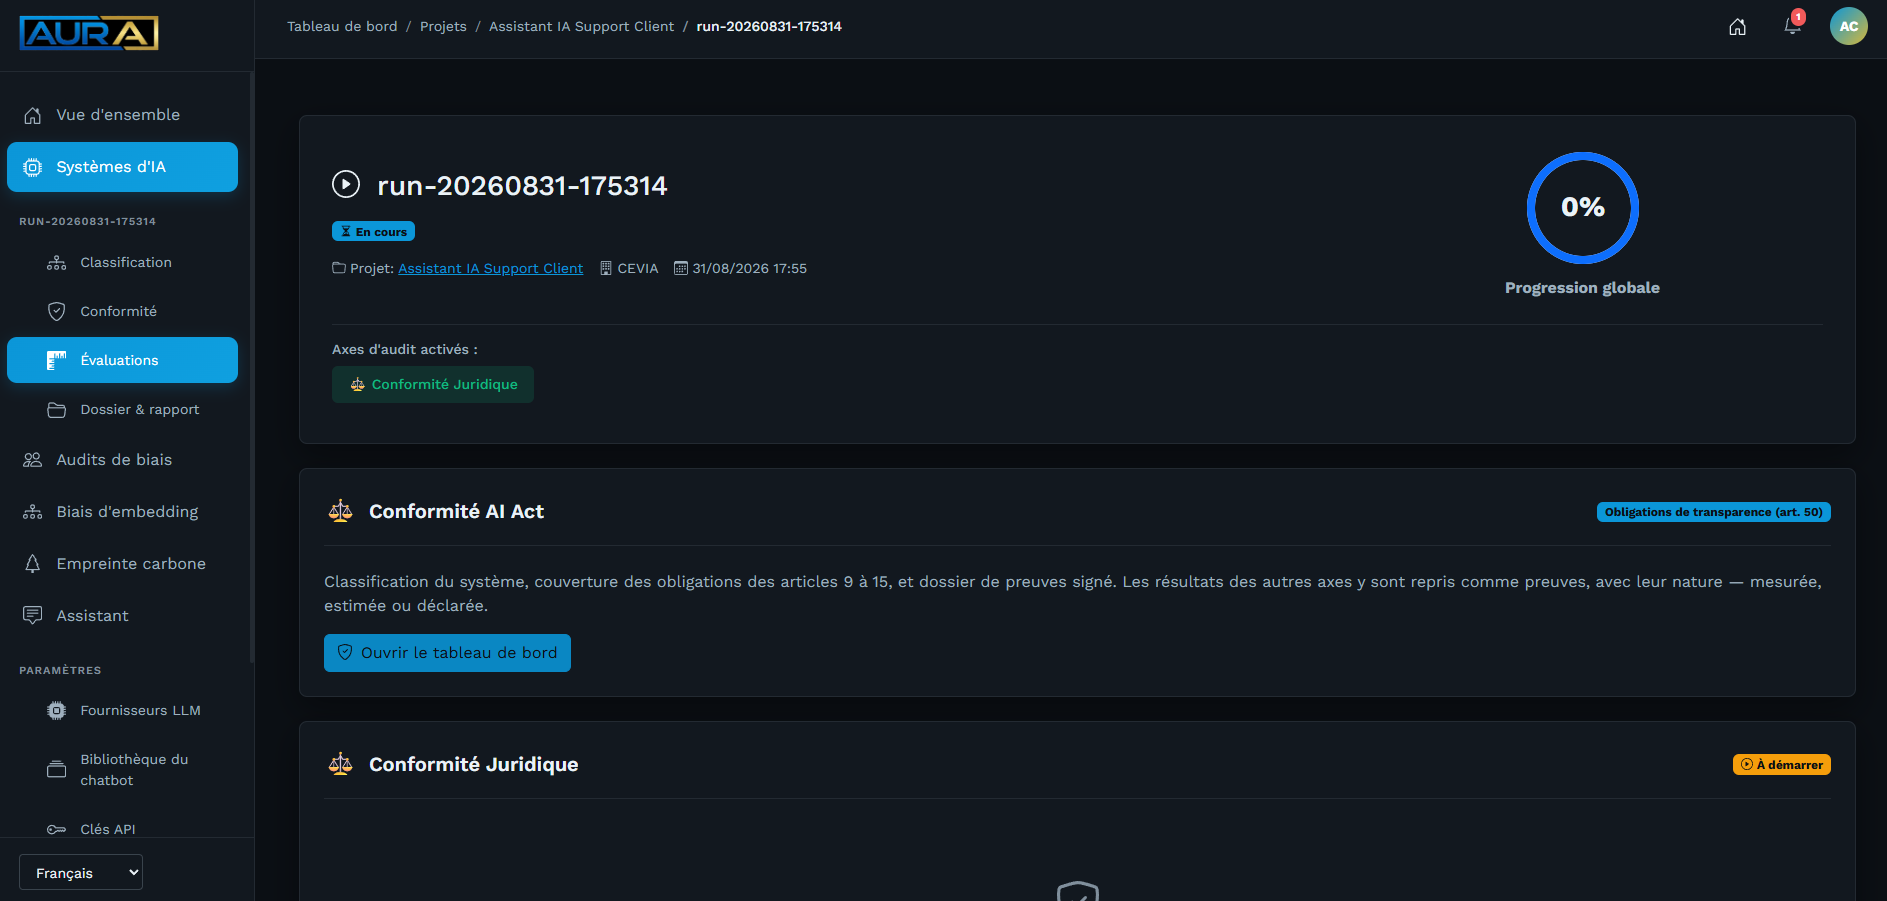Open the home icon in top bar
Image resolution: width=1887 pixels, height=901 pixels.
(x=1738, y=27)
